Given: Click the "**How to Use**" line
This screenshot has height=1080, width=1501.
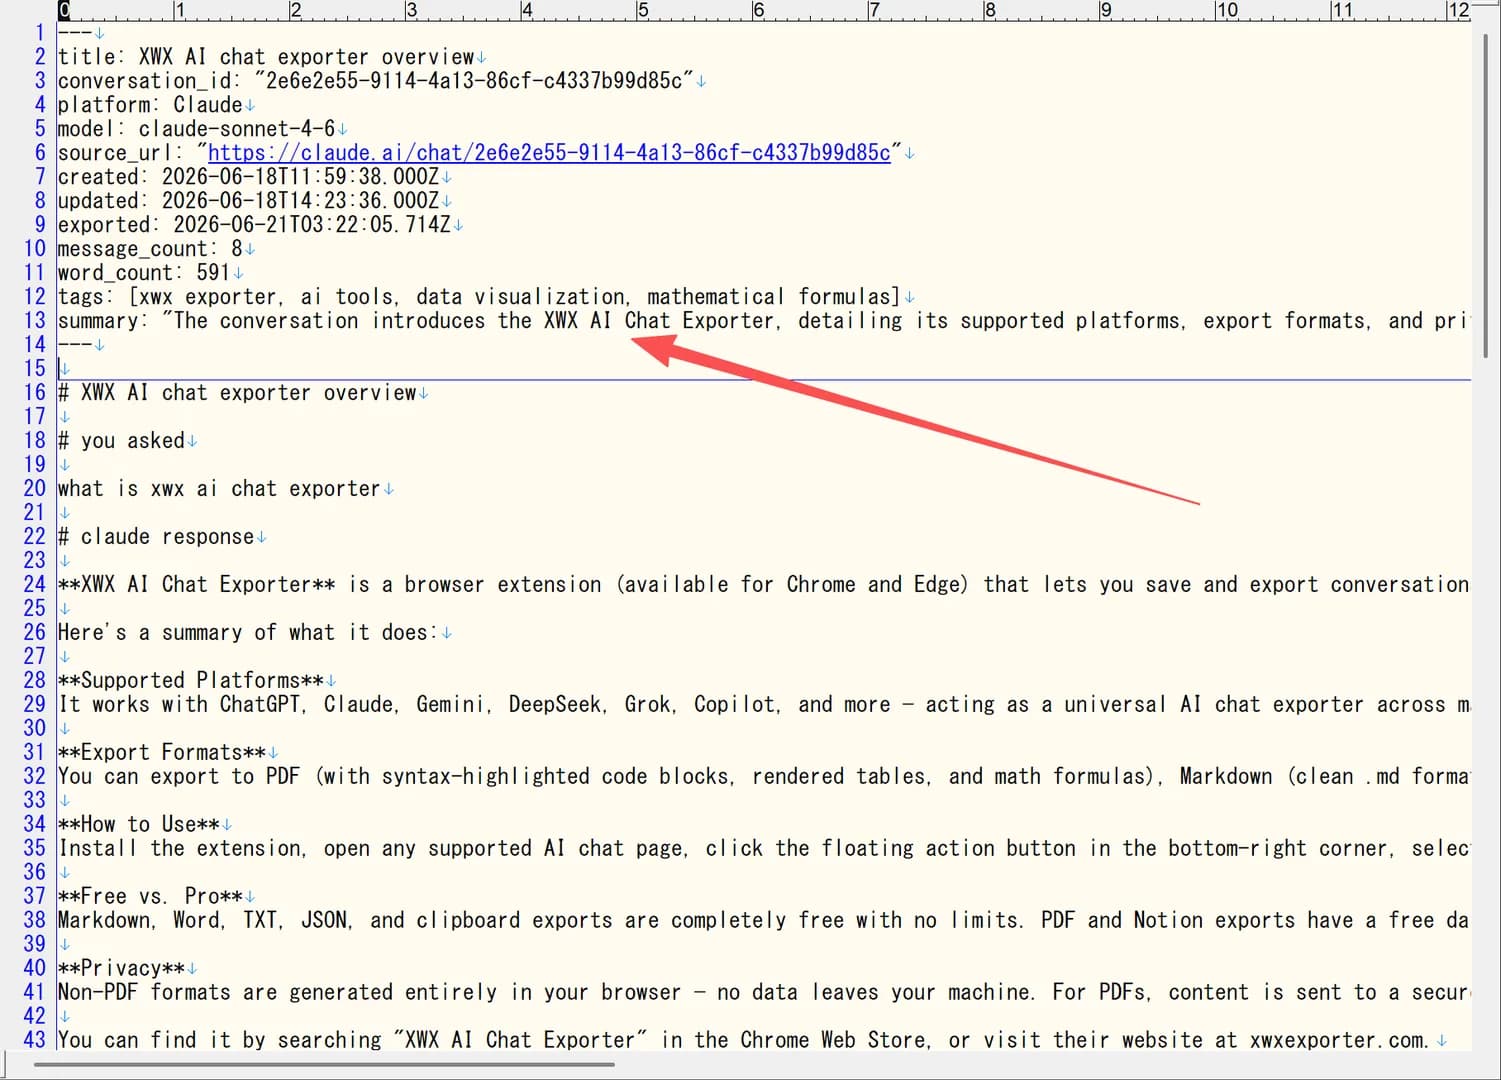Looking at the screenshot, I should coord(139,825).
